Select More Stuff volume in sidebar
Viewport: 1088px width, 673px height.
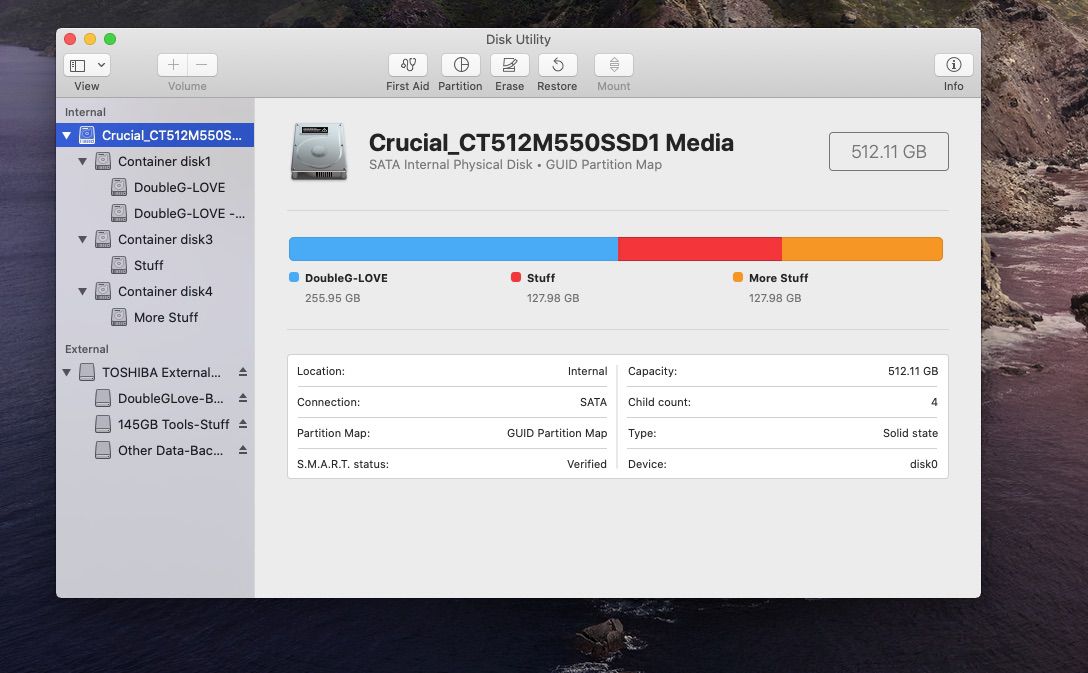click(165, 317)
